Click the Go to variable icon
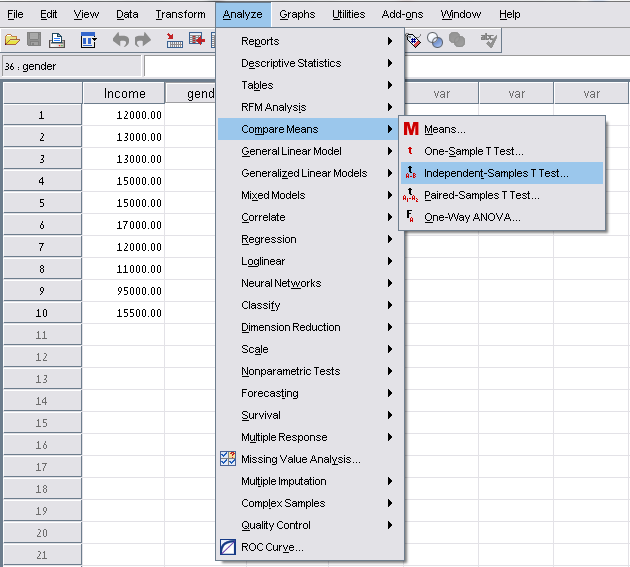 pos(197,40)
